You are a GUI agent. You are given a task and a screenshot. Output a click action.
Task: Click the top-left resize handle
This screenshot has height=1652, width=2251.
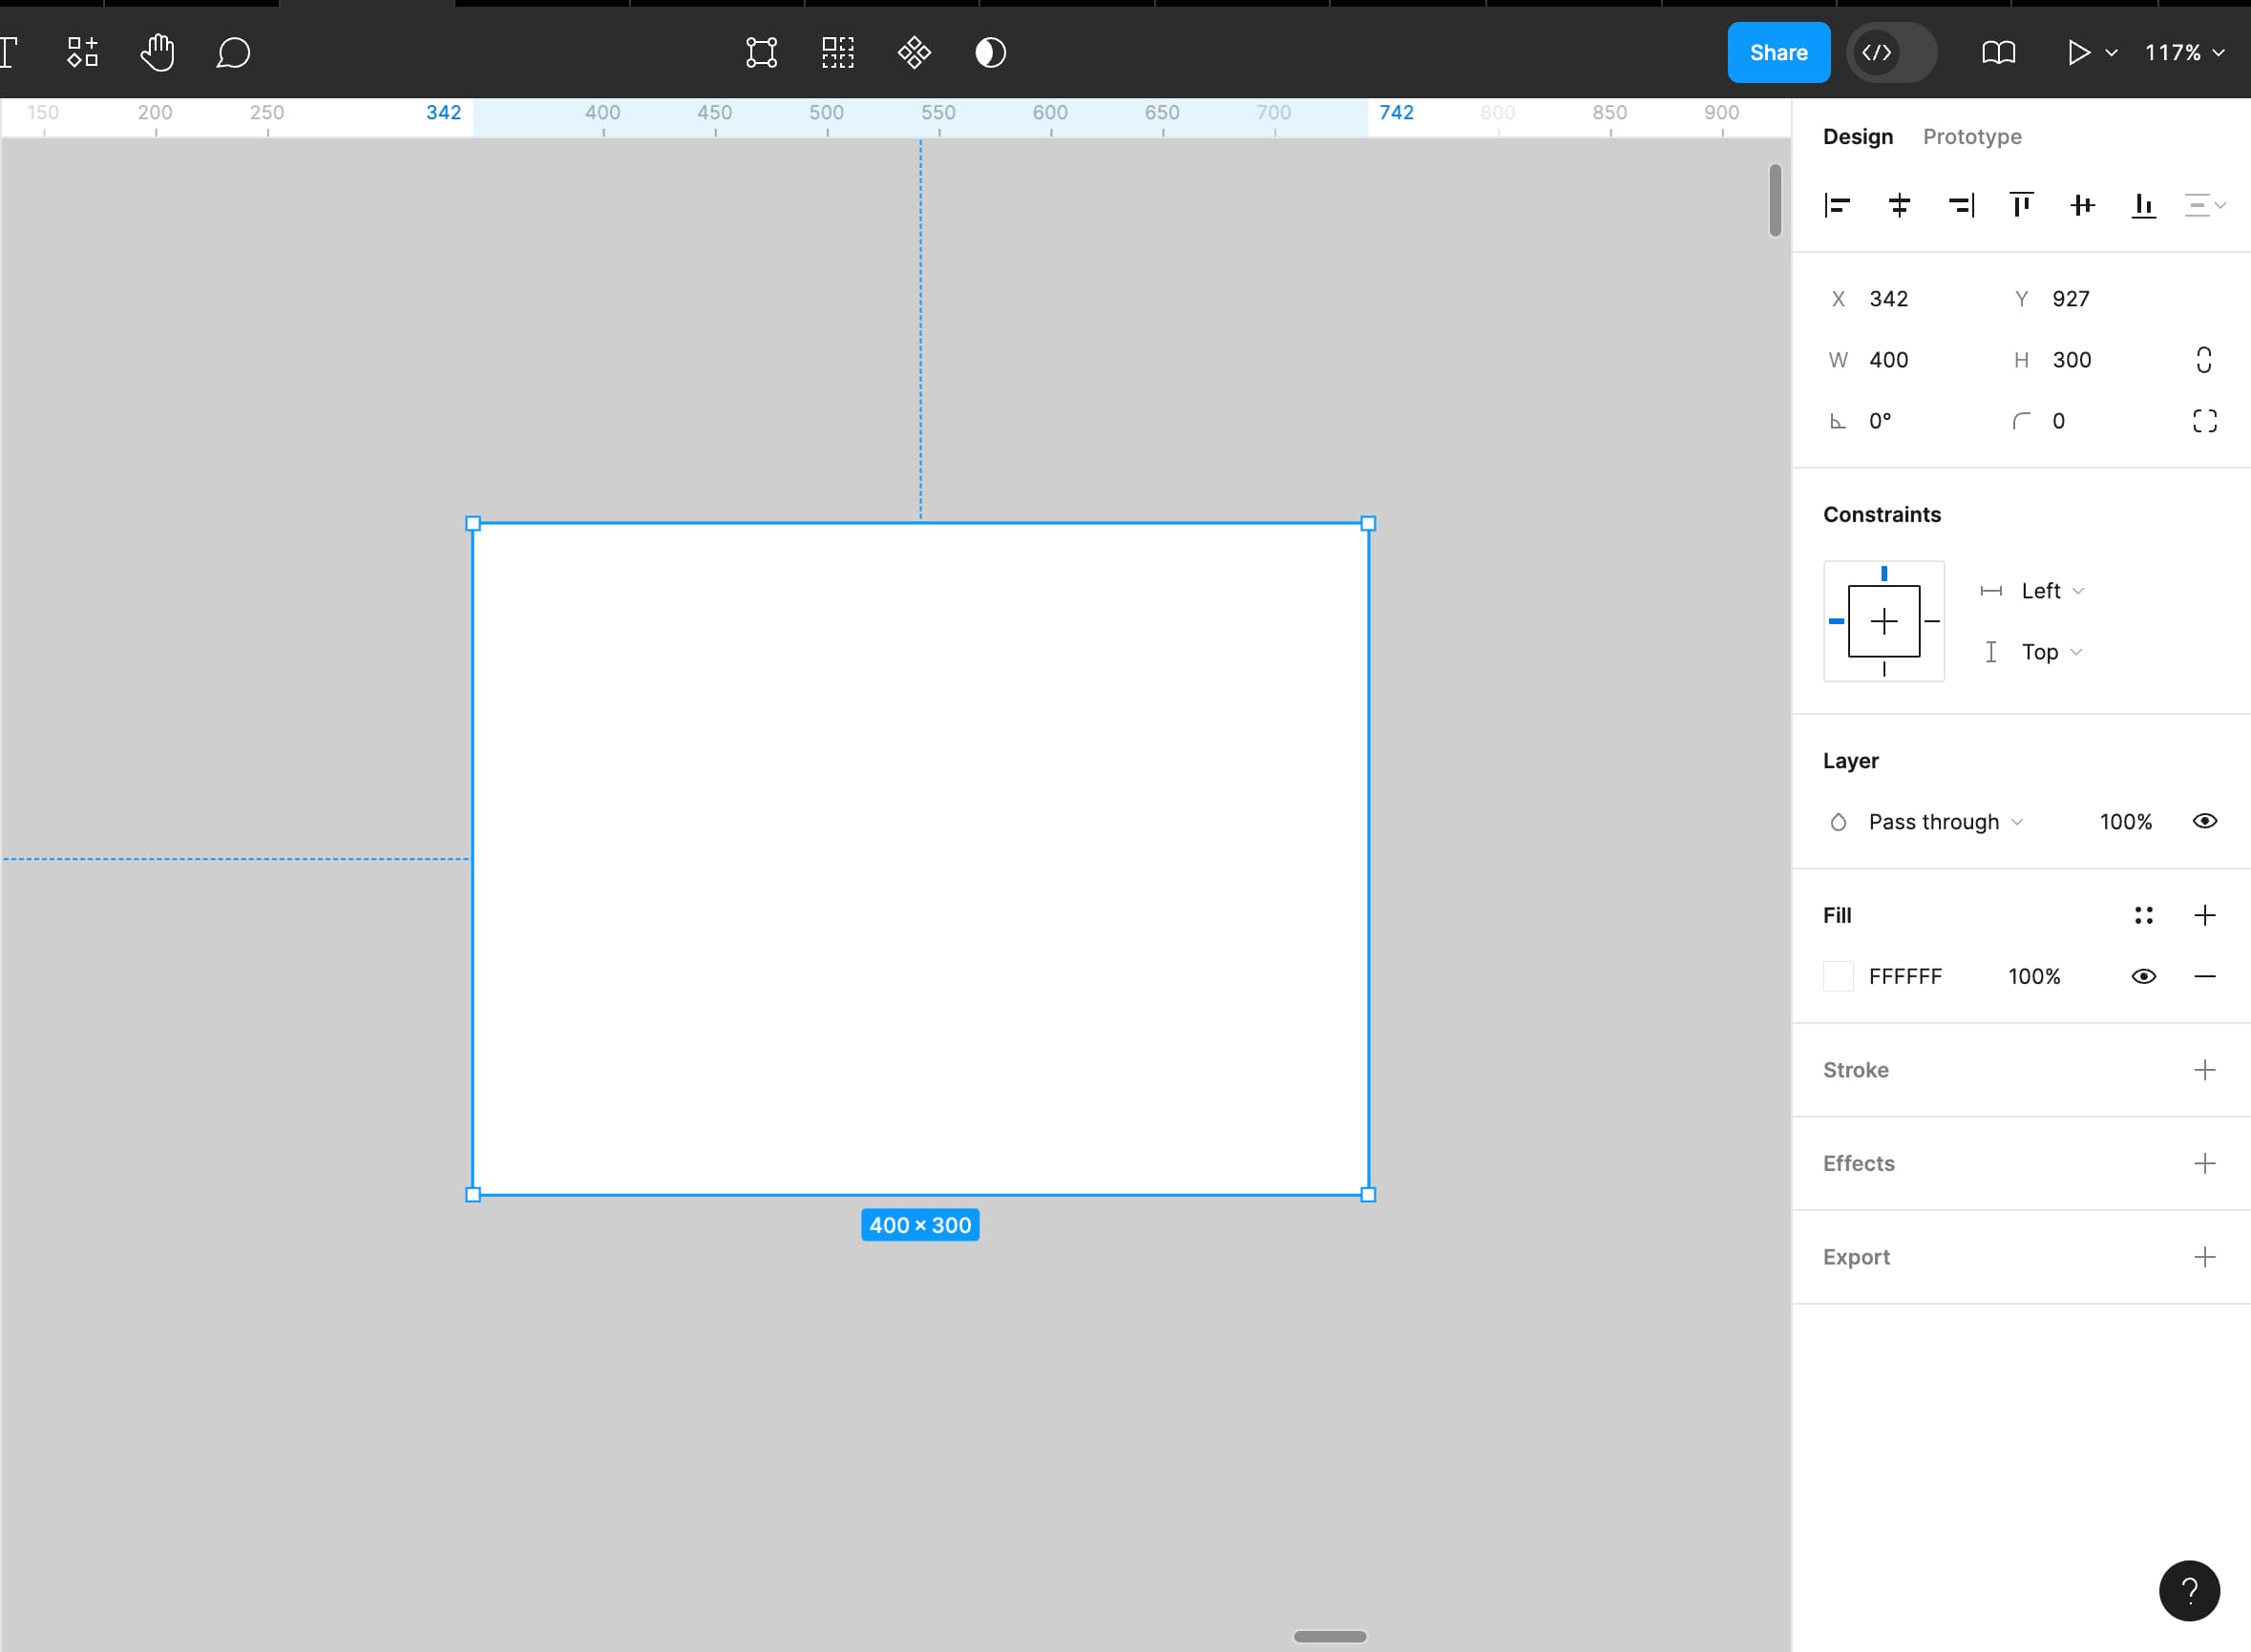tap(473, 523)
